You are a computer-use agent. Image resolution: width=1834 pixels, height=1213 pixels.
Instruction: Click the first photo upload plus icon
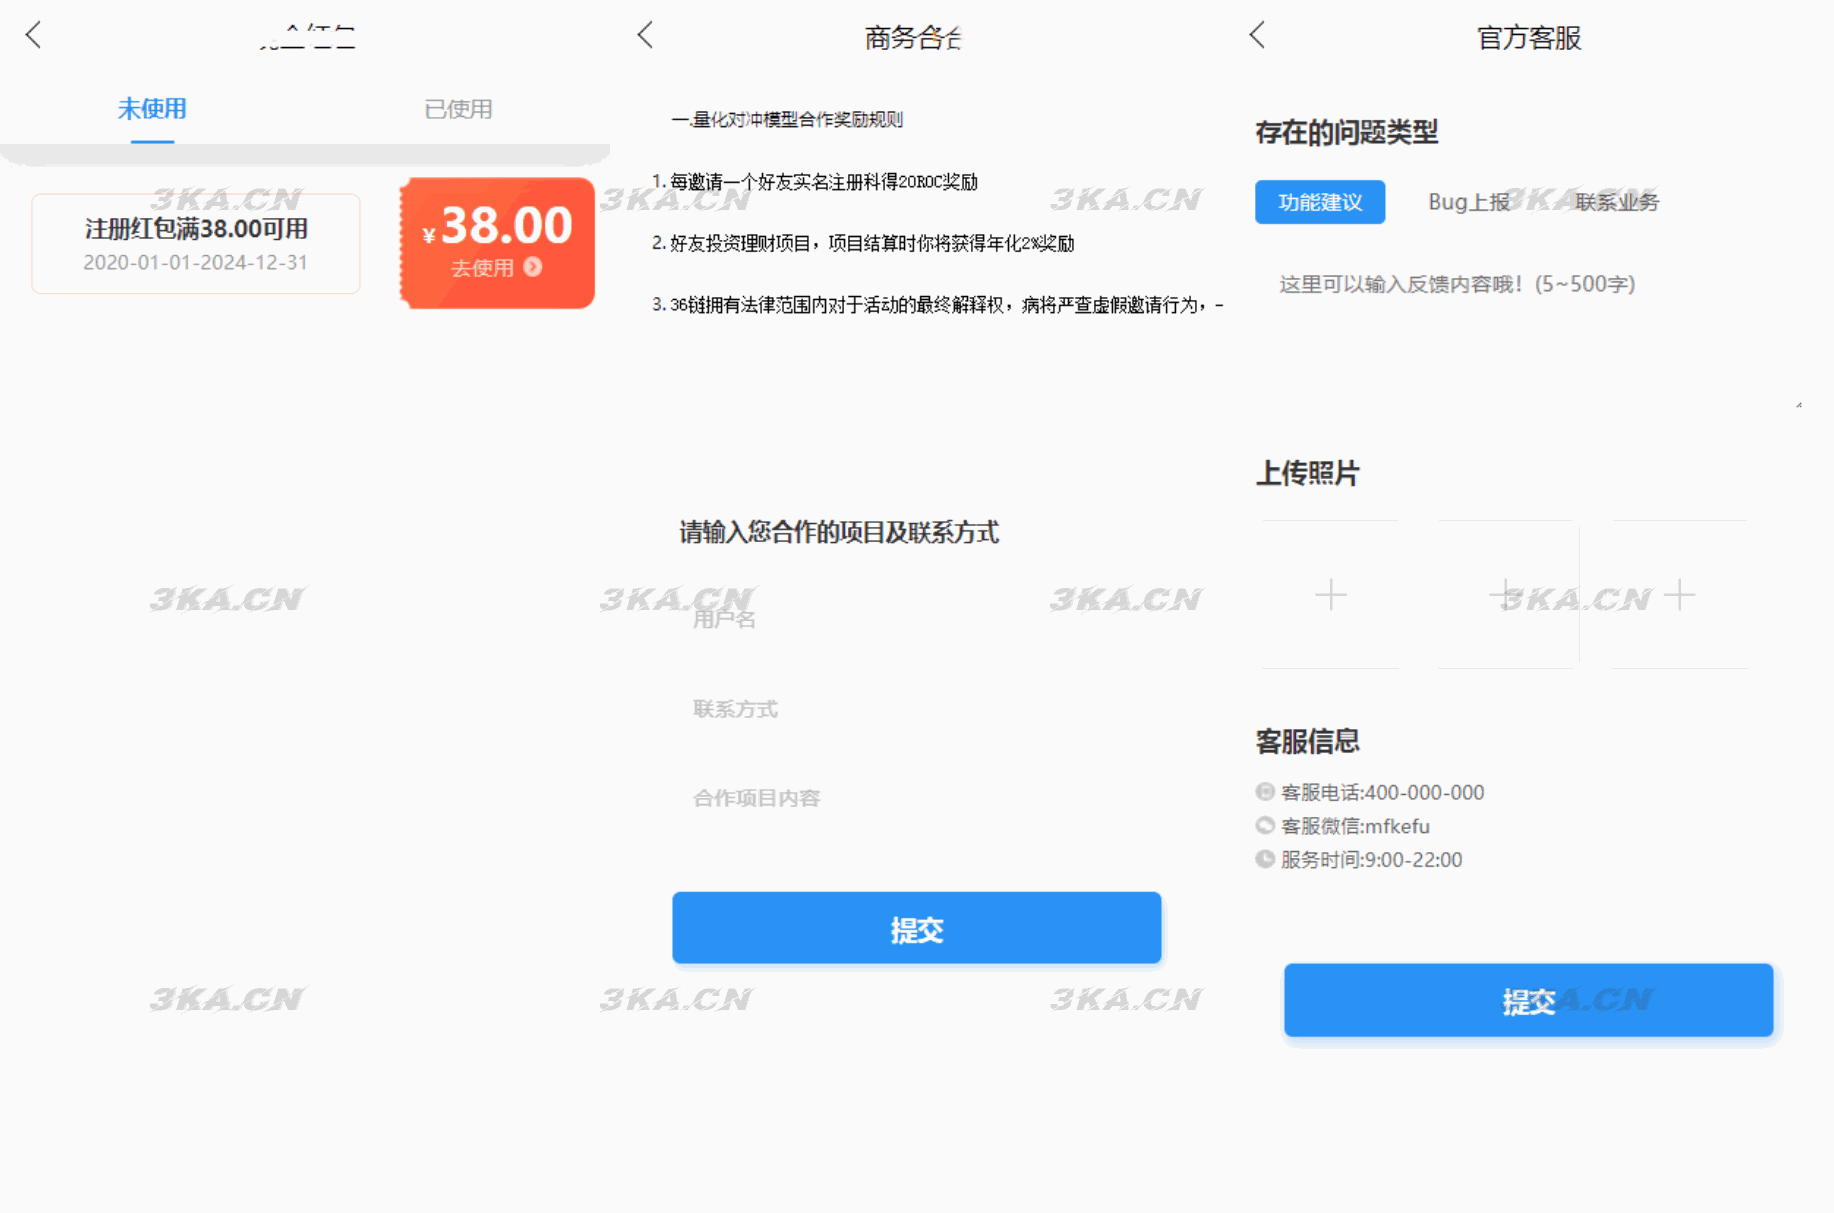tap(1330, 595)
